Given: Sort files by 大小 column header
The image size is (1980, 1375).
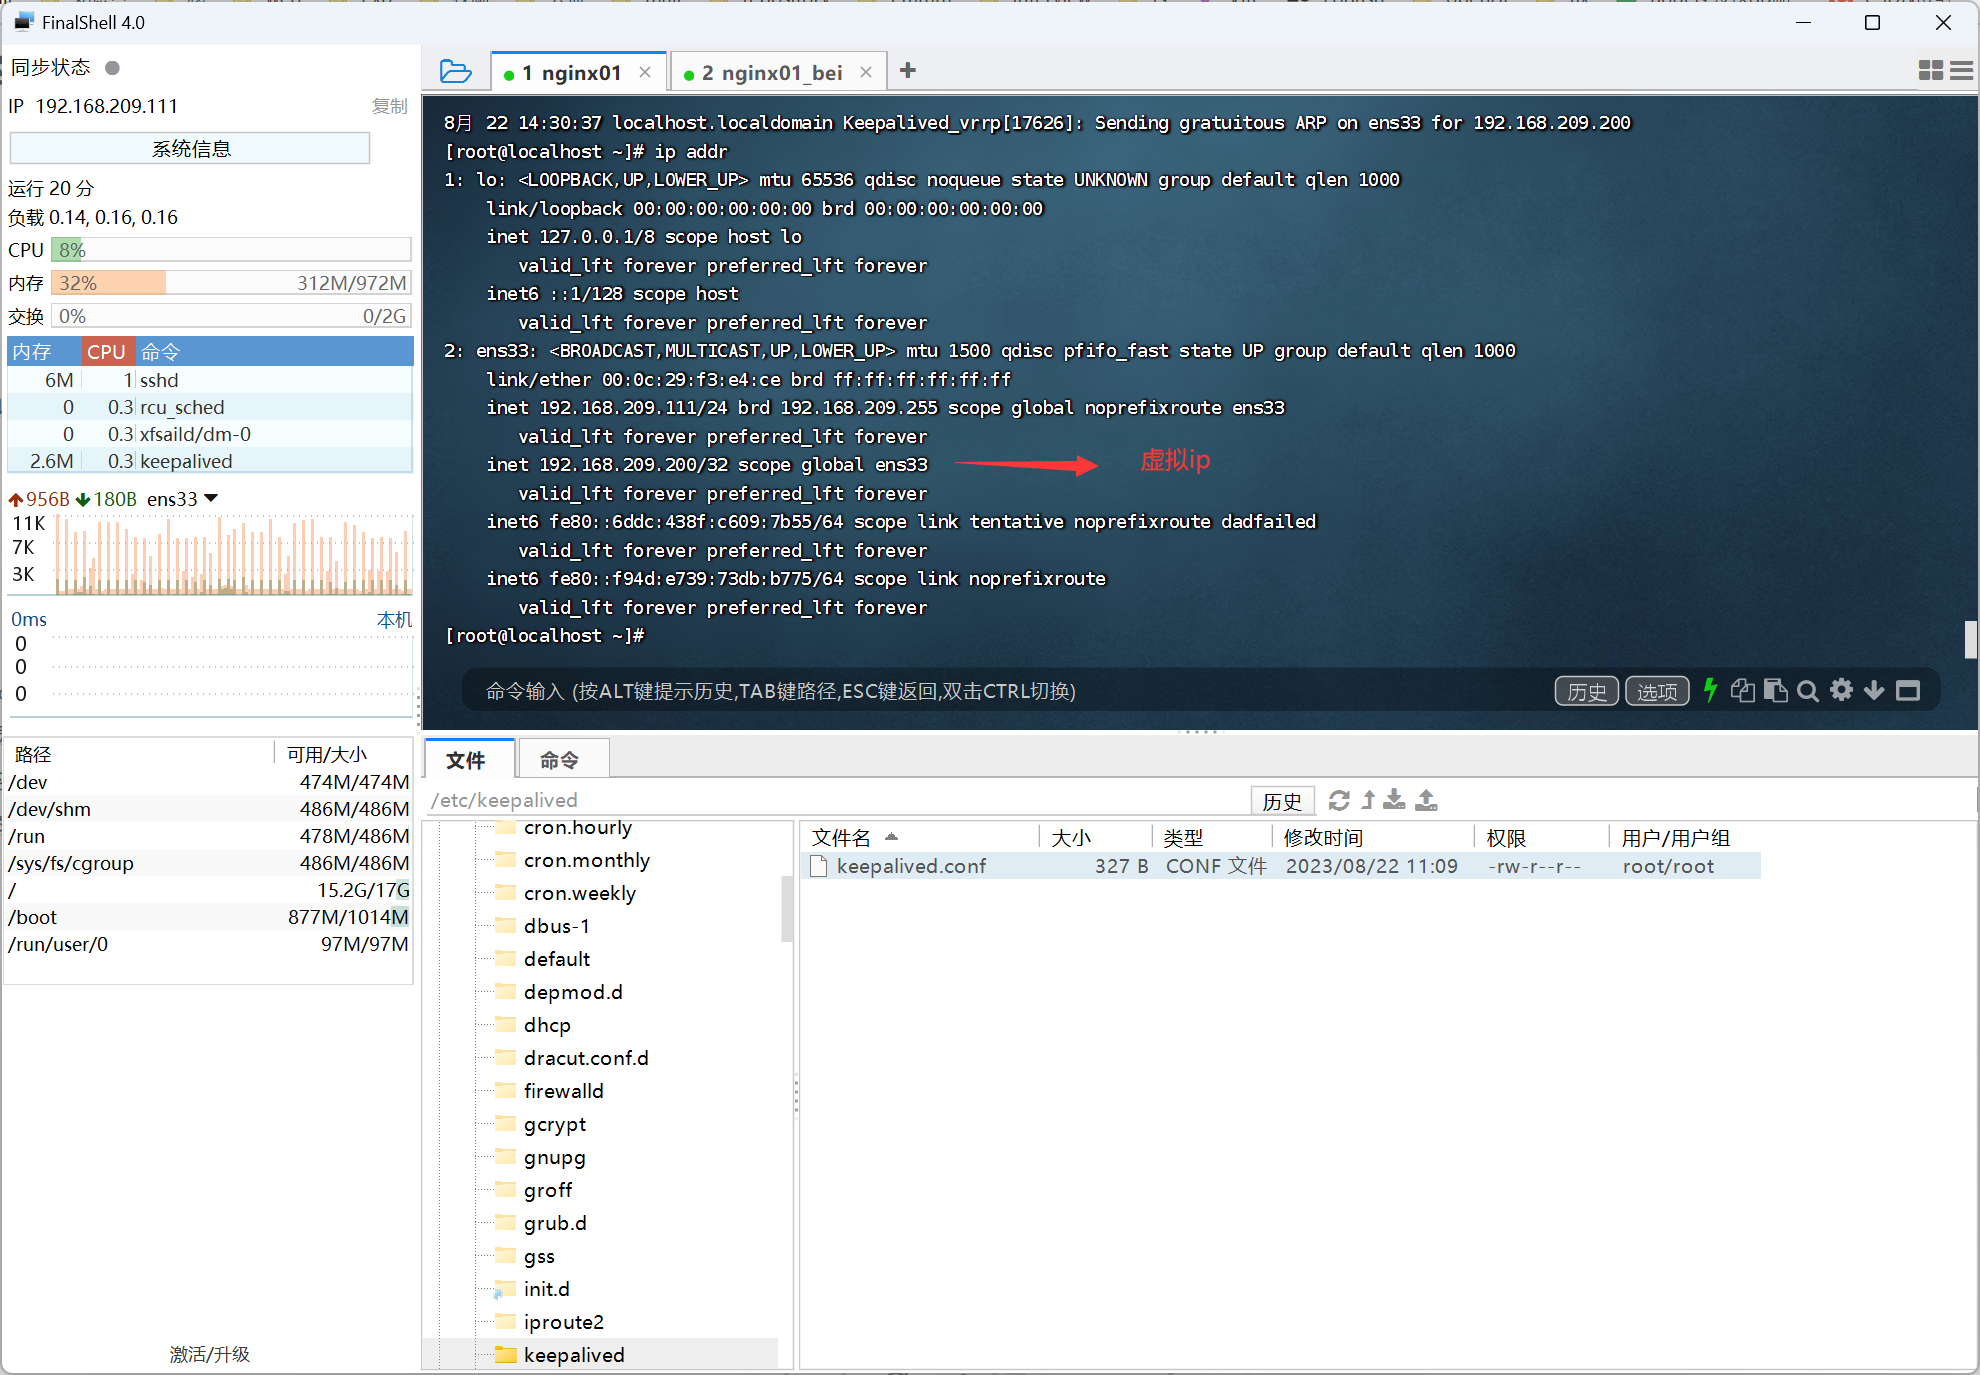Looking at the screenshot, I should [1095, 837].
